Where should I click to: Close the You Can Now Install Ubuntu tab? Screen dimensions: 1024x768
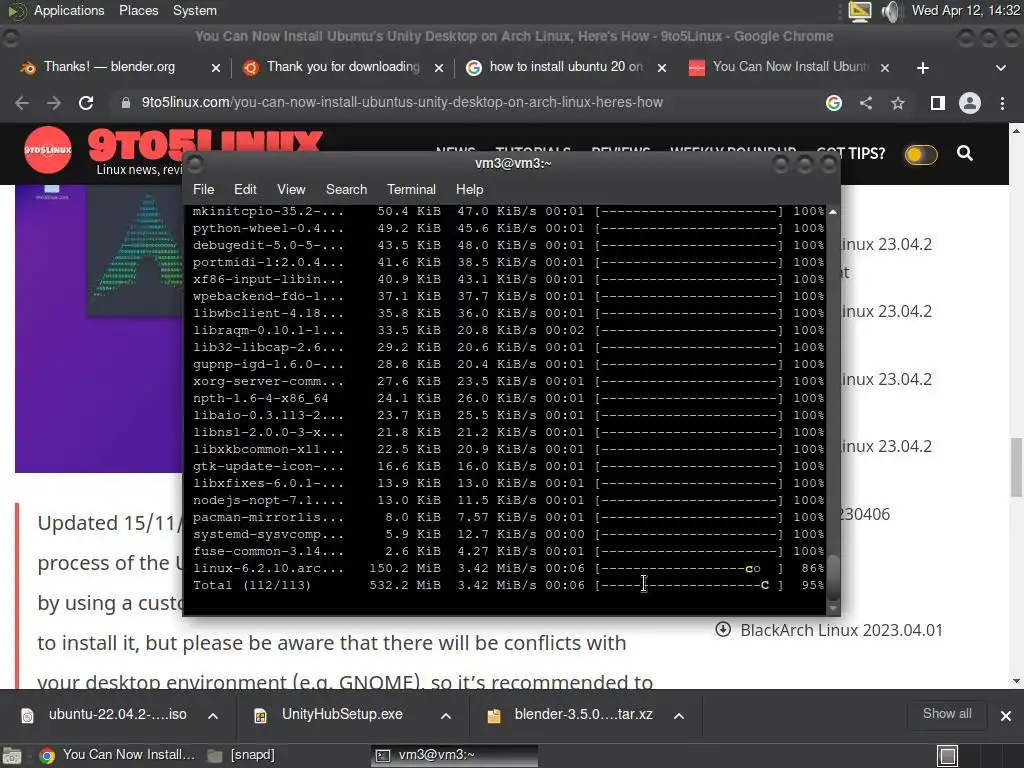point(885,68)
